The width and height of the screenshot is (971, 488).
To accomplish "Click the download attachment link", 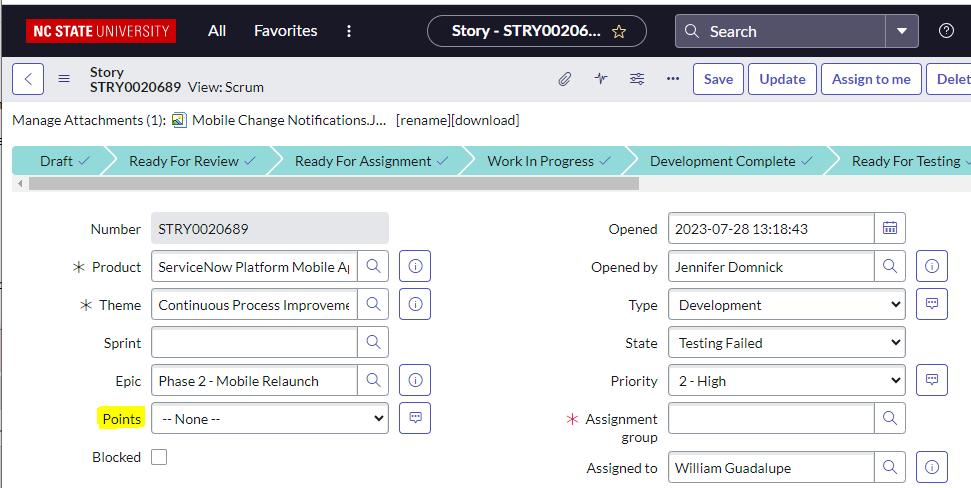I will (x=485, y=120).
